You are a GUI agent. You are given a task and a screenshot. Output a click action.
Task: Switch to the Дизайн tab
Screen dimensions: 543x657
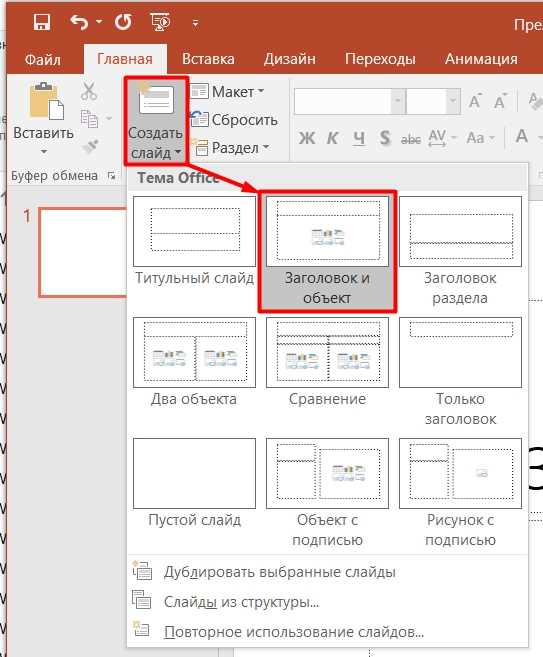290,59
